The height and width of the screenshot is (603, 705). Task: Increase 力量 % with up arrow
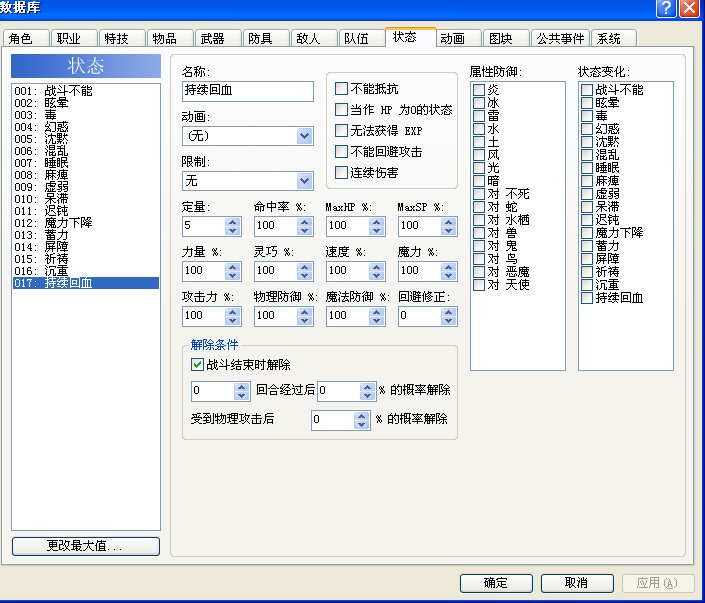tap(232, 267)
